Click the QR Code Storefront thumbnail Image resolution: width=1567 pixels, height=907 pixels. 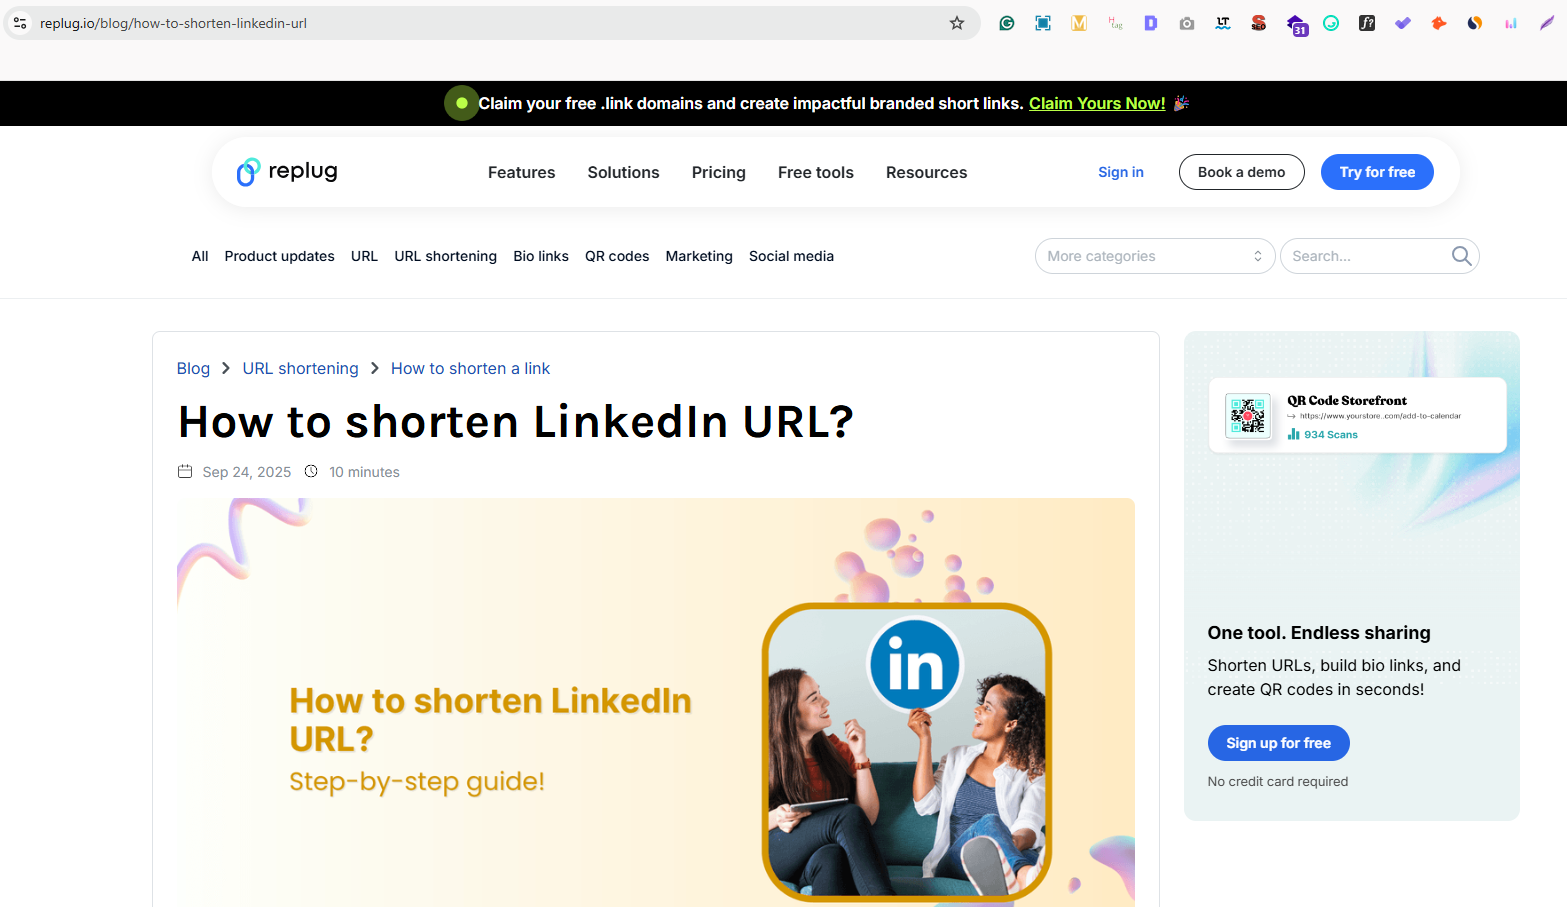pos(1247,413)
